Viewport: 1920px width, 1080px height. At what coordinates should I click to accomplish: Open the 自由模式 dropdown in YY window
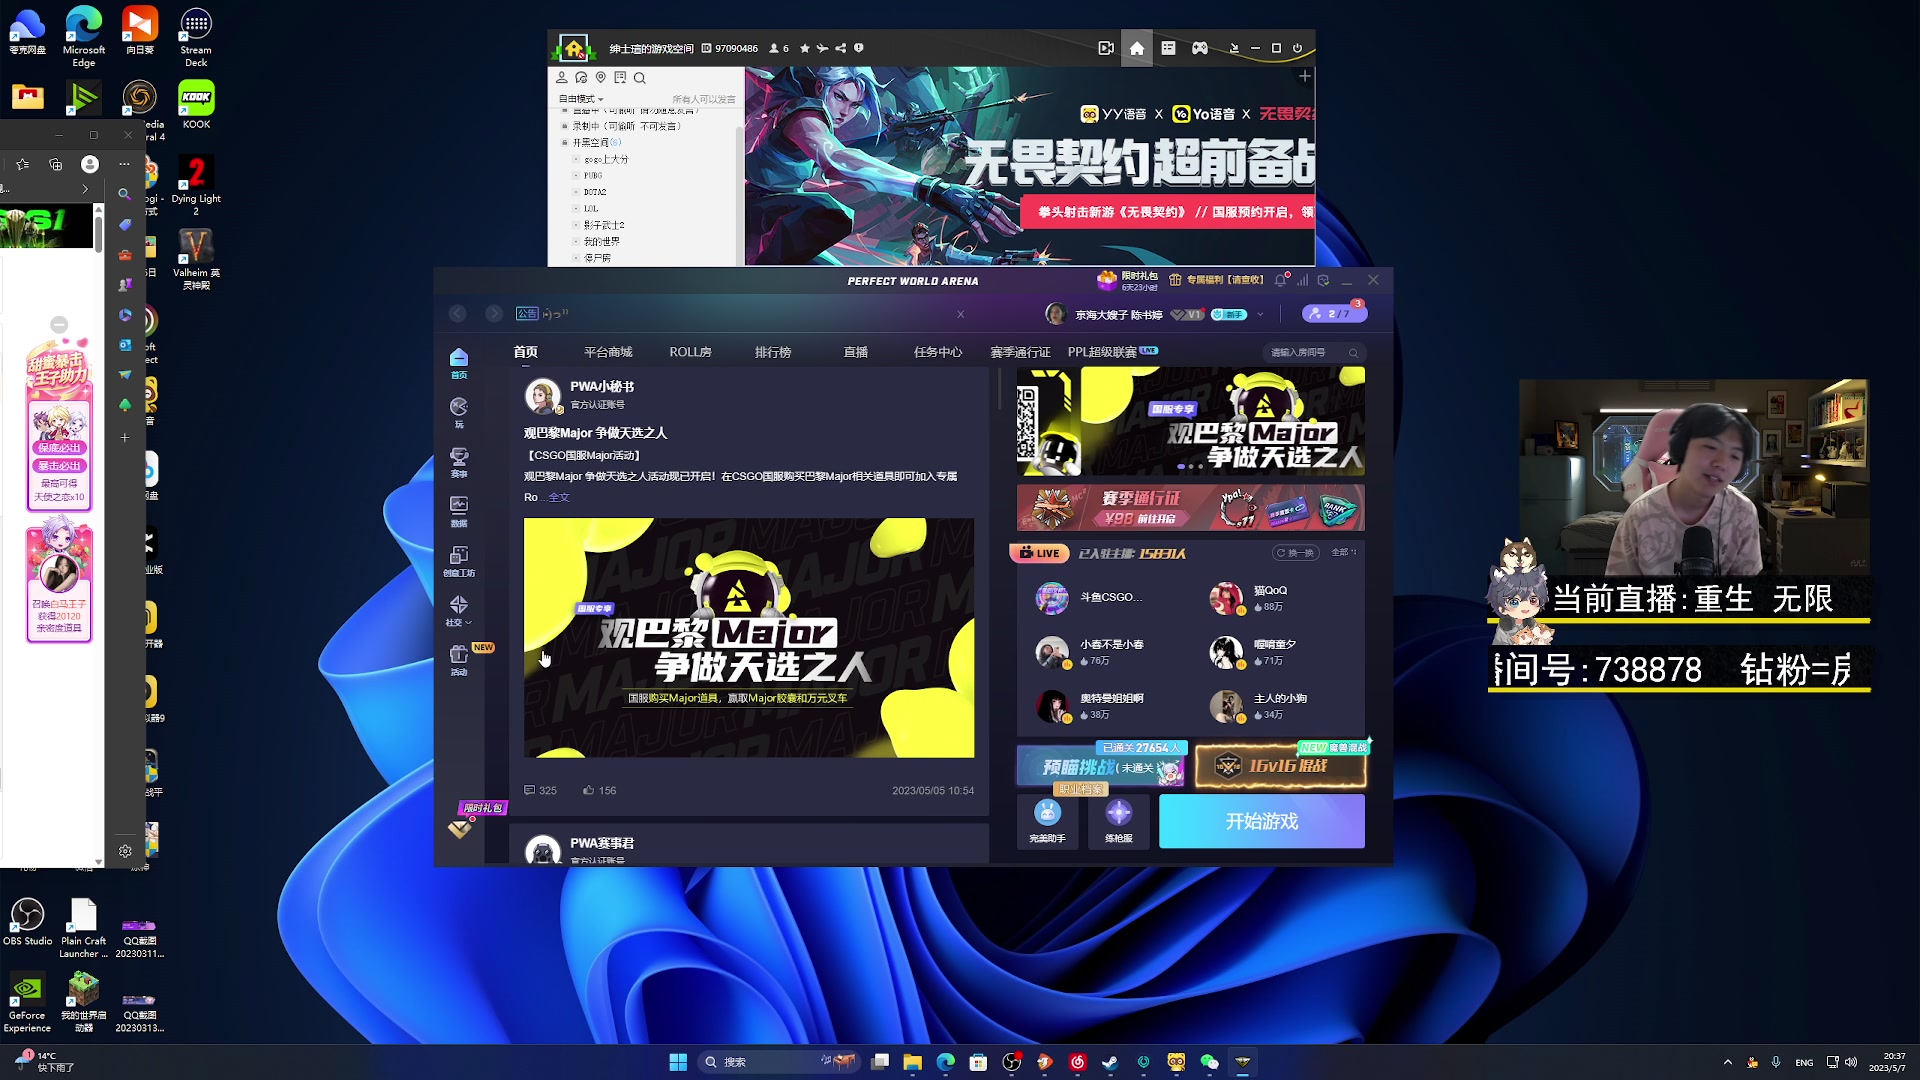tap(581, 99)
